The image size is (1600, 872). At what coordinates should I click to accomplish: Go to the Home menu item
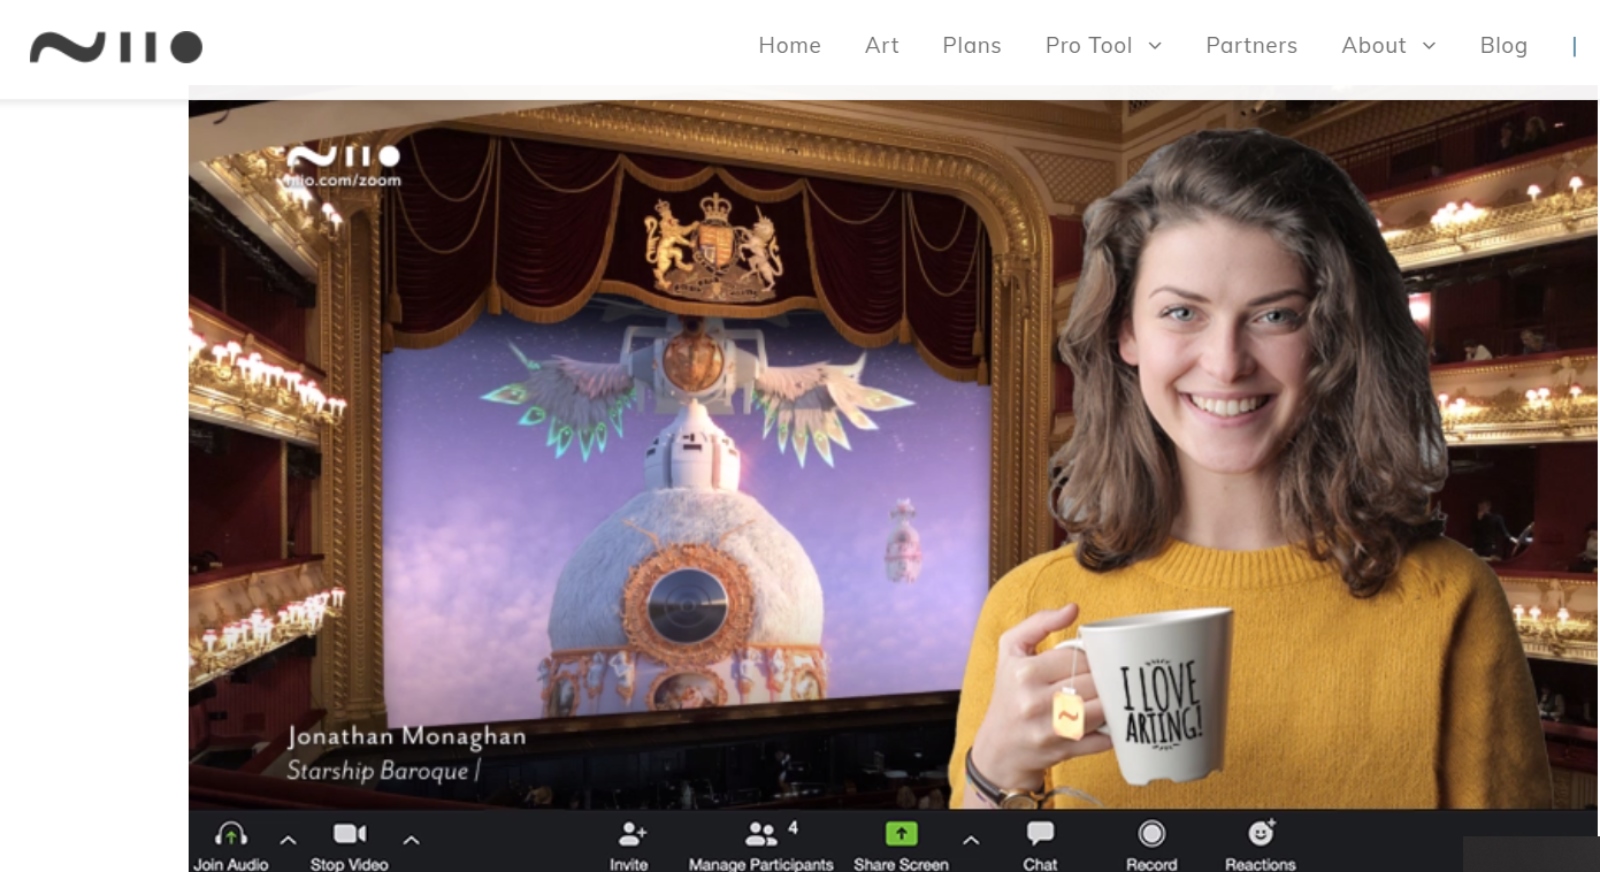click(789, 46)
